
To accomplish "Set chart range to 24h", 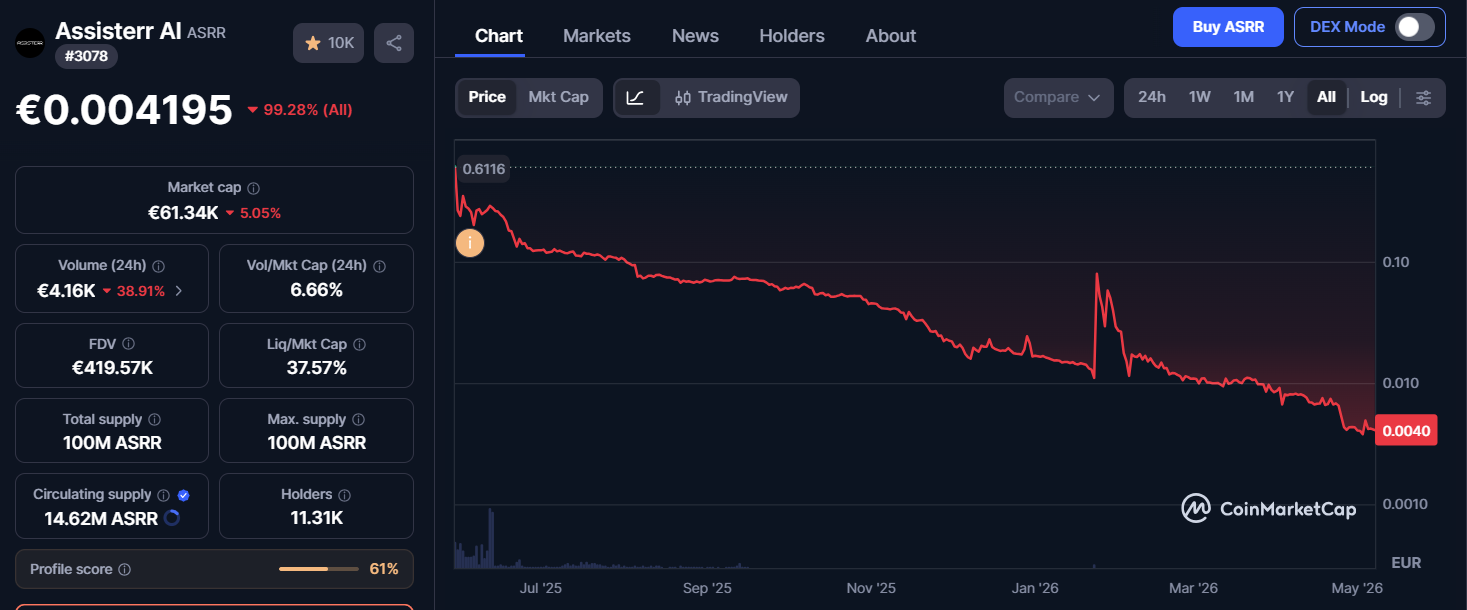I will [1152, 97].
